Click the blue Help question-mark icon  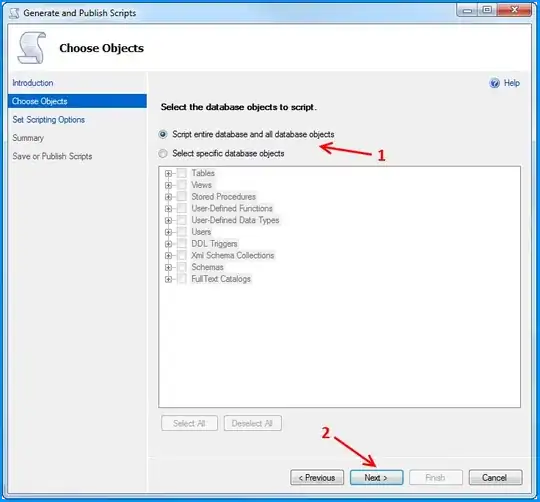(494, 83)
